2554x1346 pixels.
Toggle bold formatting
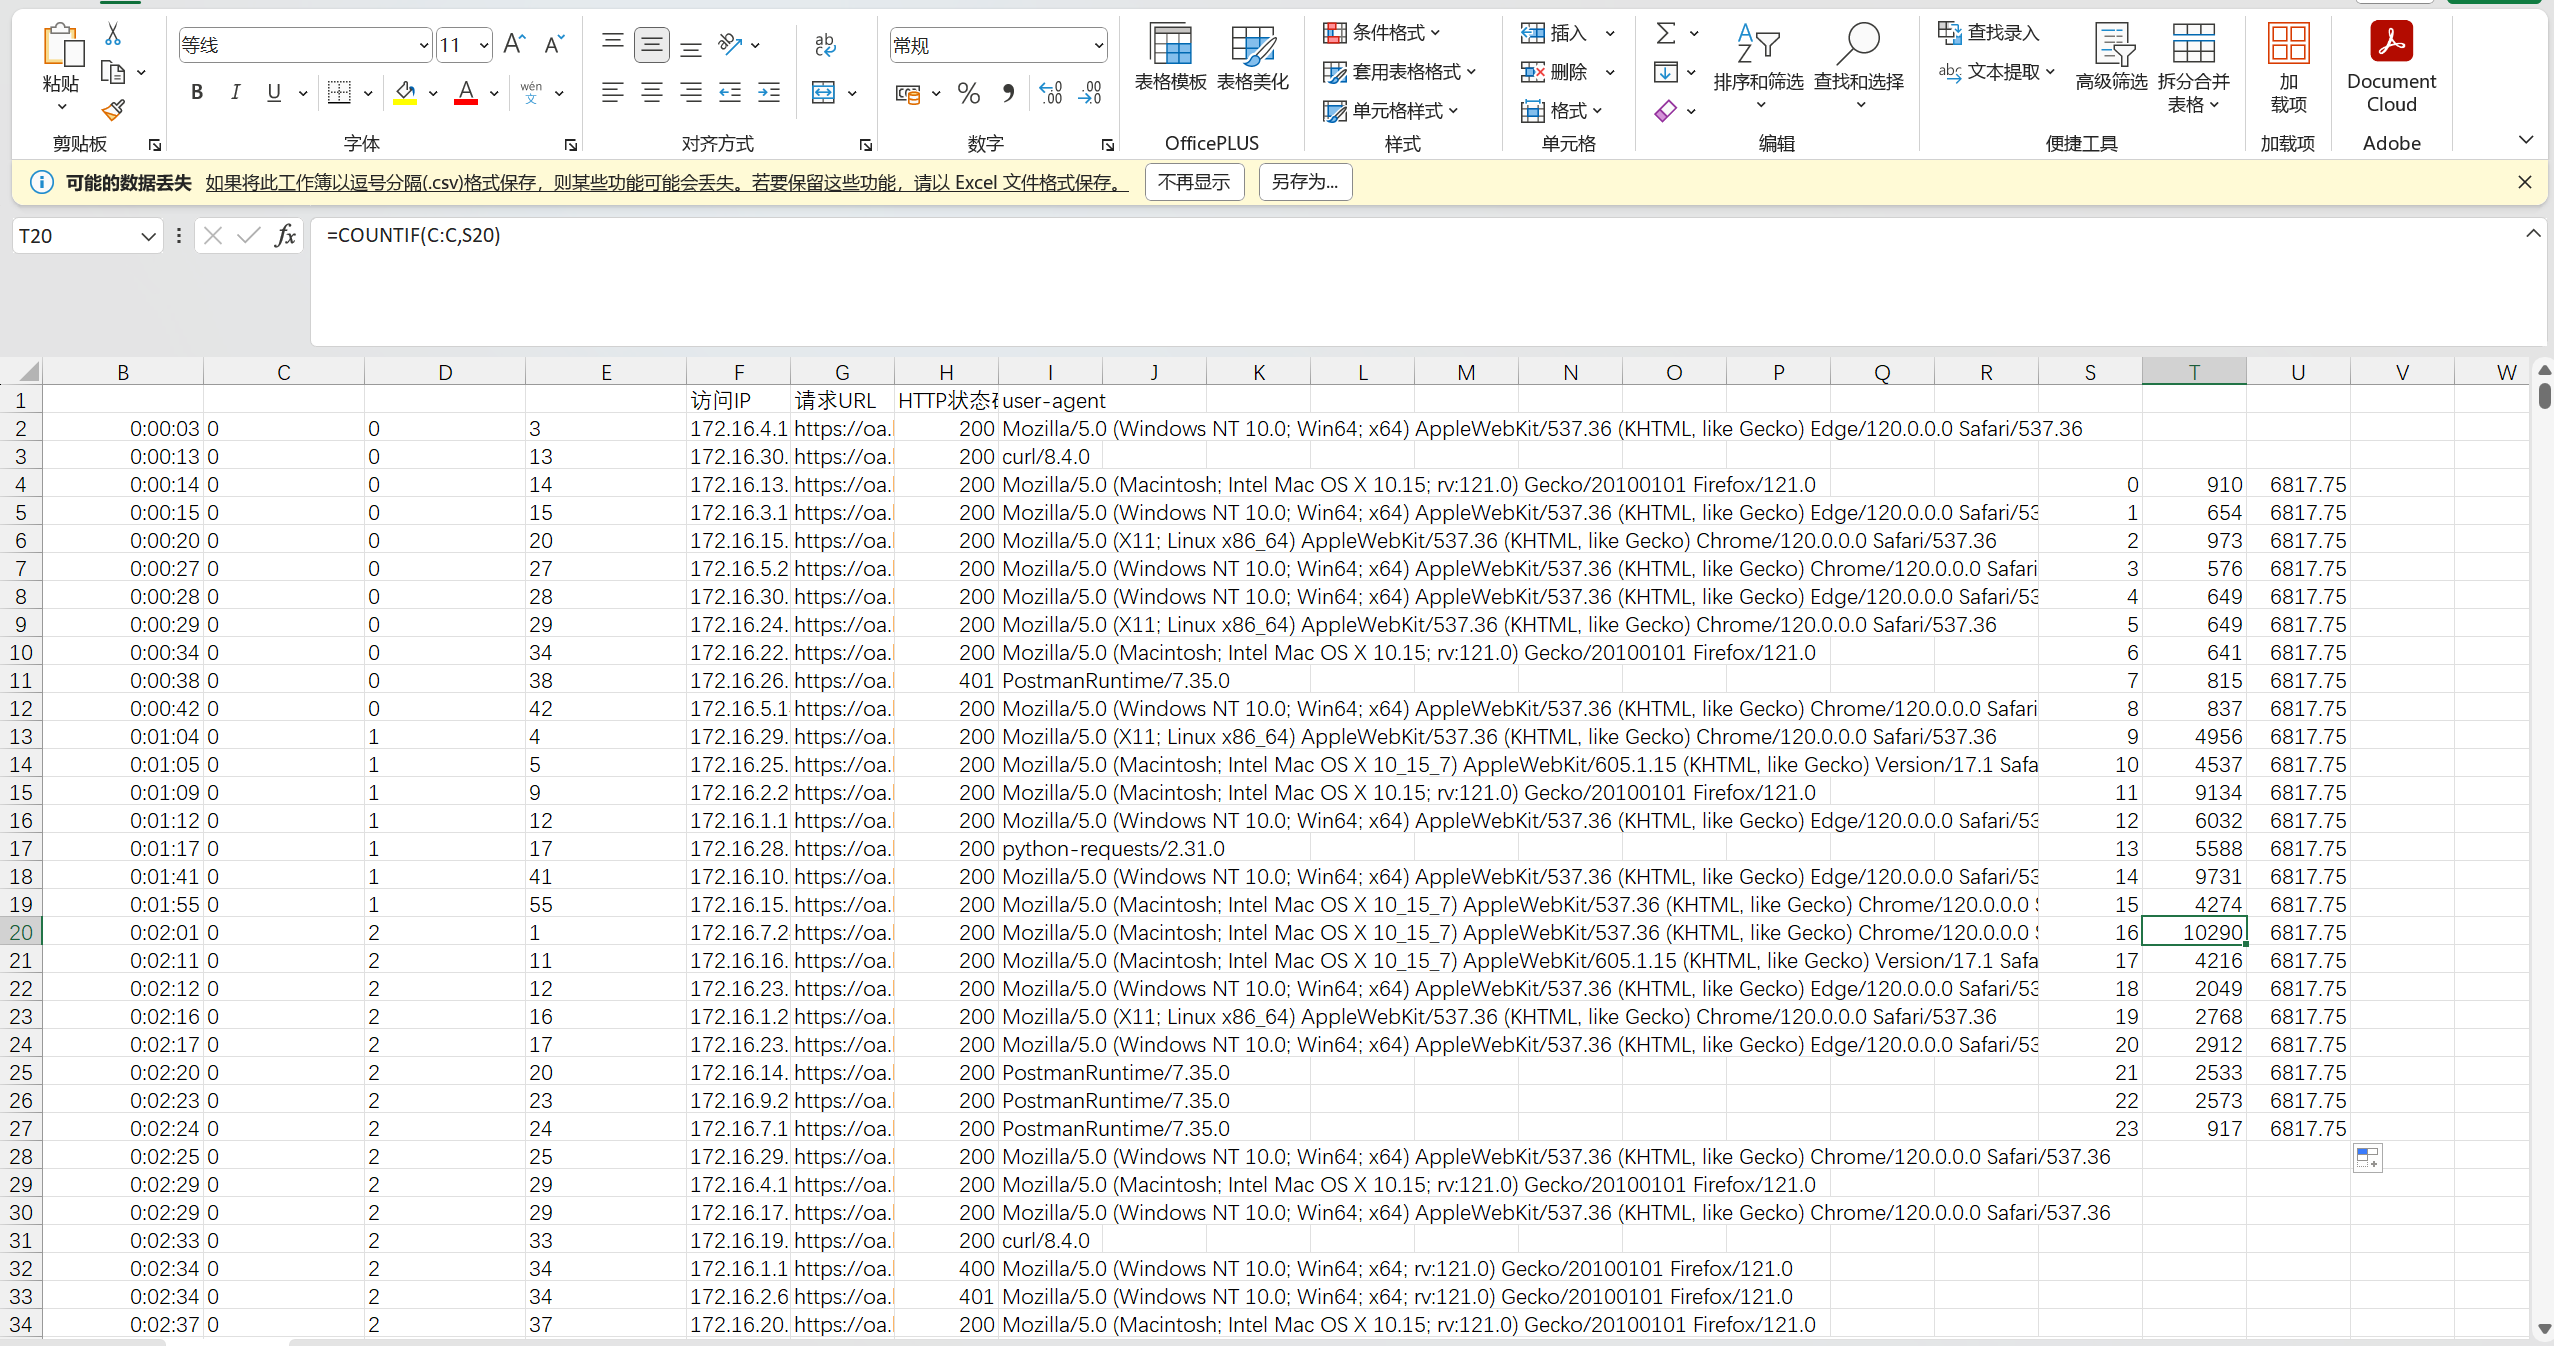point(197,93)
